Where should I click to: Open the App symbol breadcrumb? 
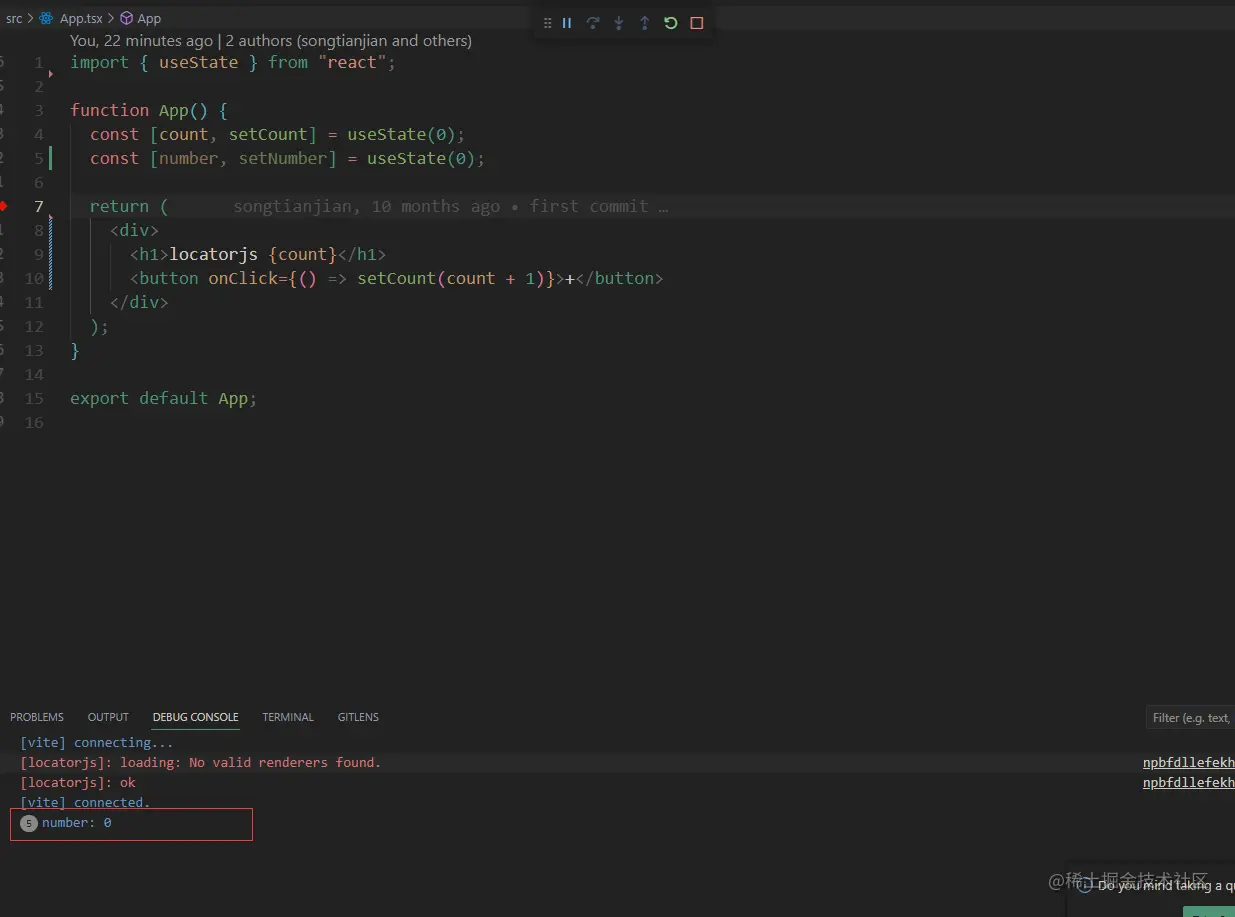click(x=149, y=18)
